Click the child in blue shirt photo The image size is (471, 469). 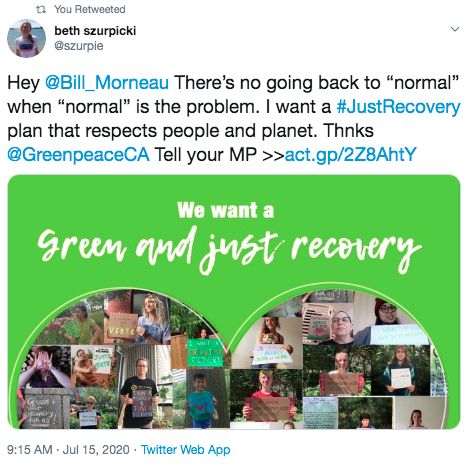[200, 400]
